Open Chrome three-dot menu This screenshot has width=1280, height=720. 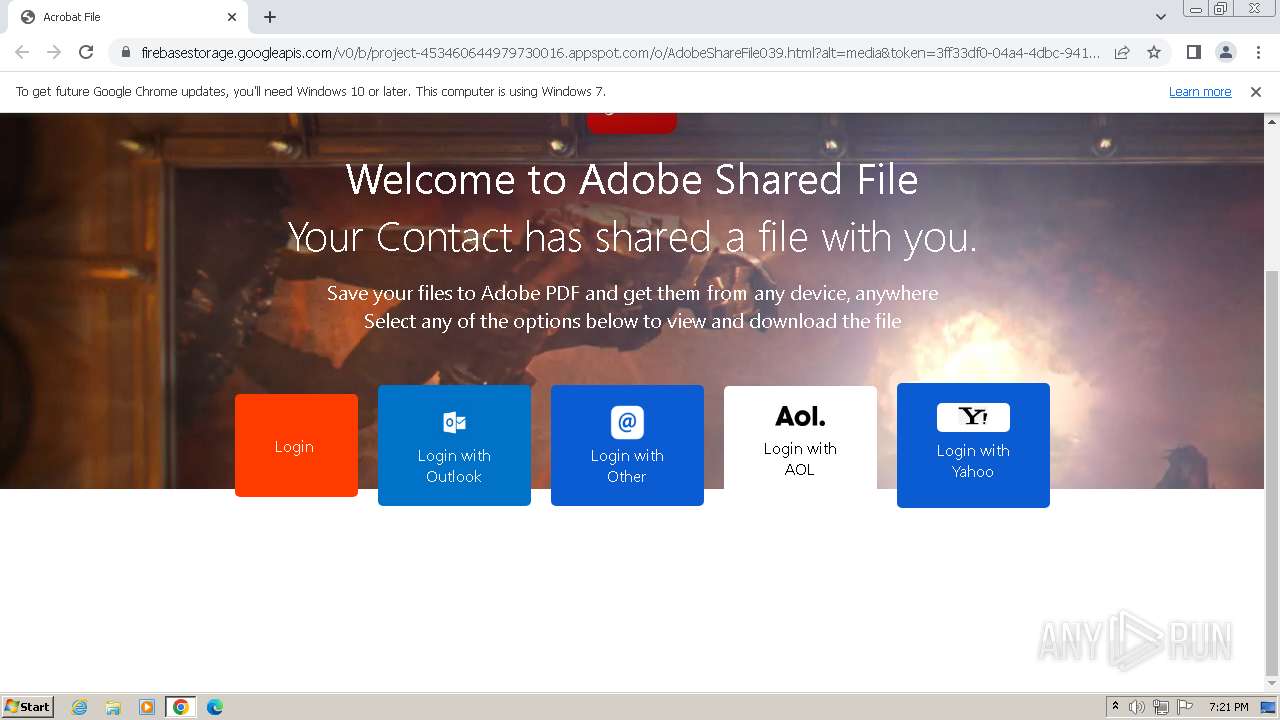[x=1258, y=52]
